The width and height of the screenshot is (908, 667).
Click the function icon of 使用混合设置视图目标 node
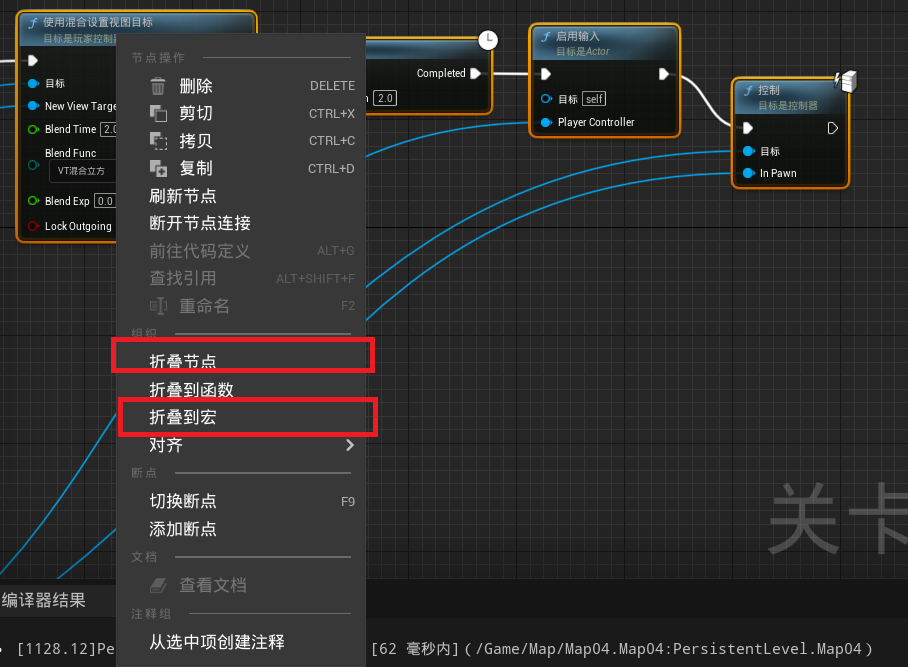pyautogui.click(x=33, y=23)
